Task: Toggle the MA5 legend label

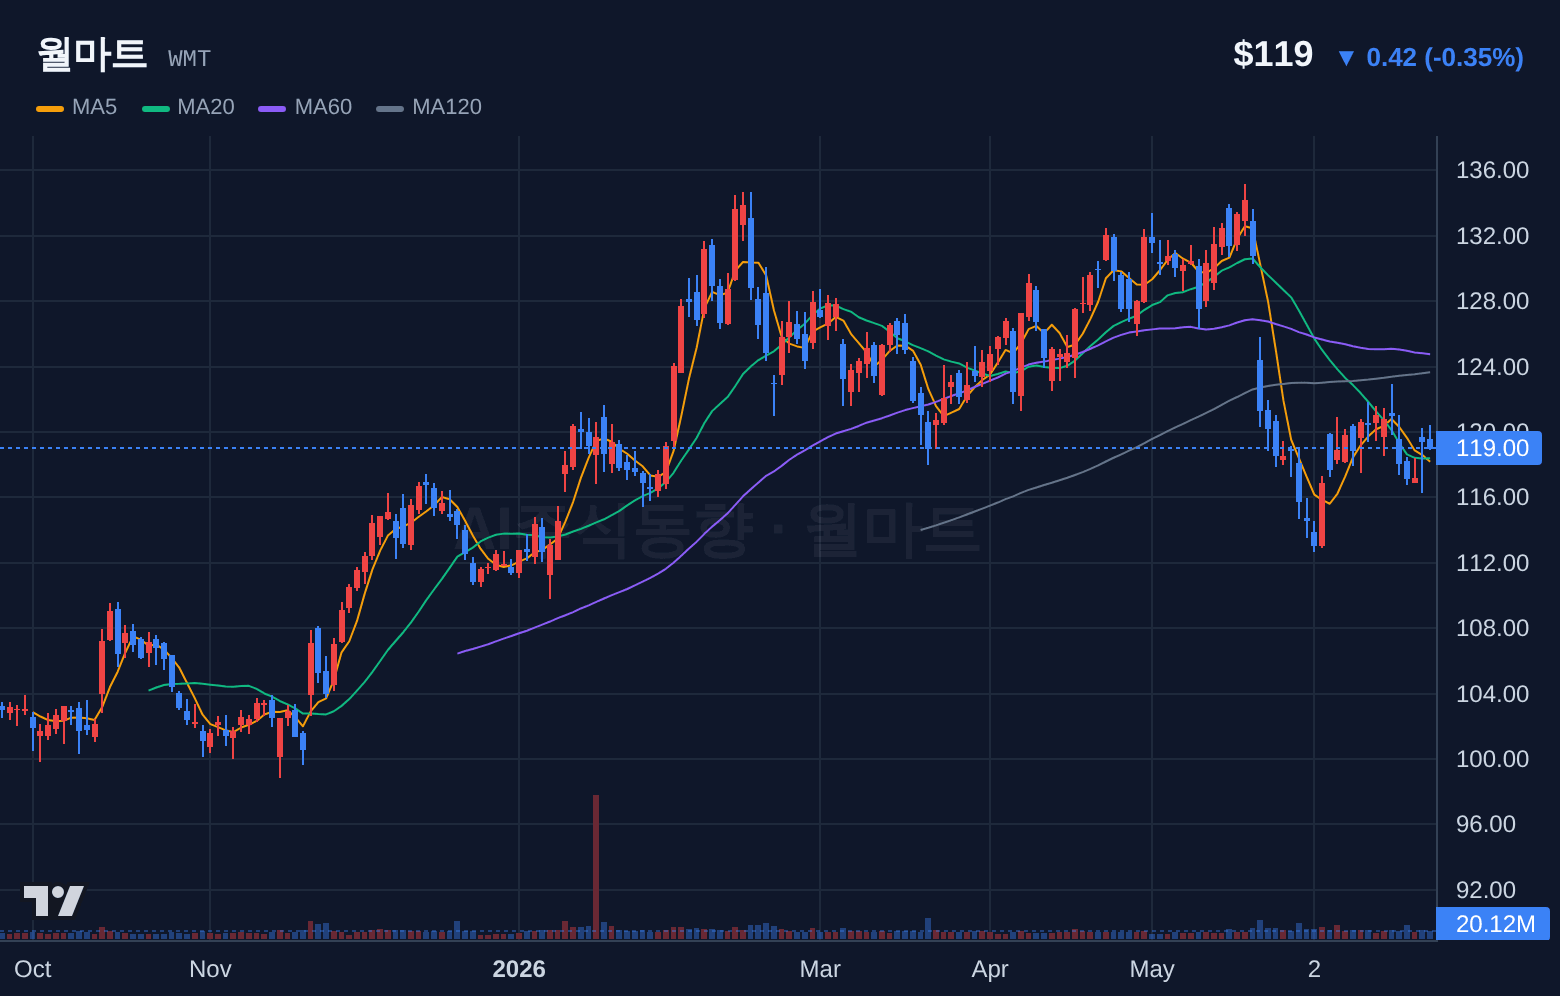Action: tap(94, 107)
